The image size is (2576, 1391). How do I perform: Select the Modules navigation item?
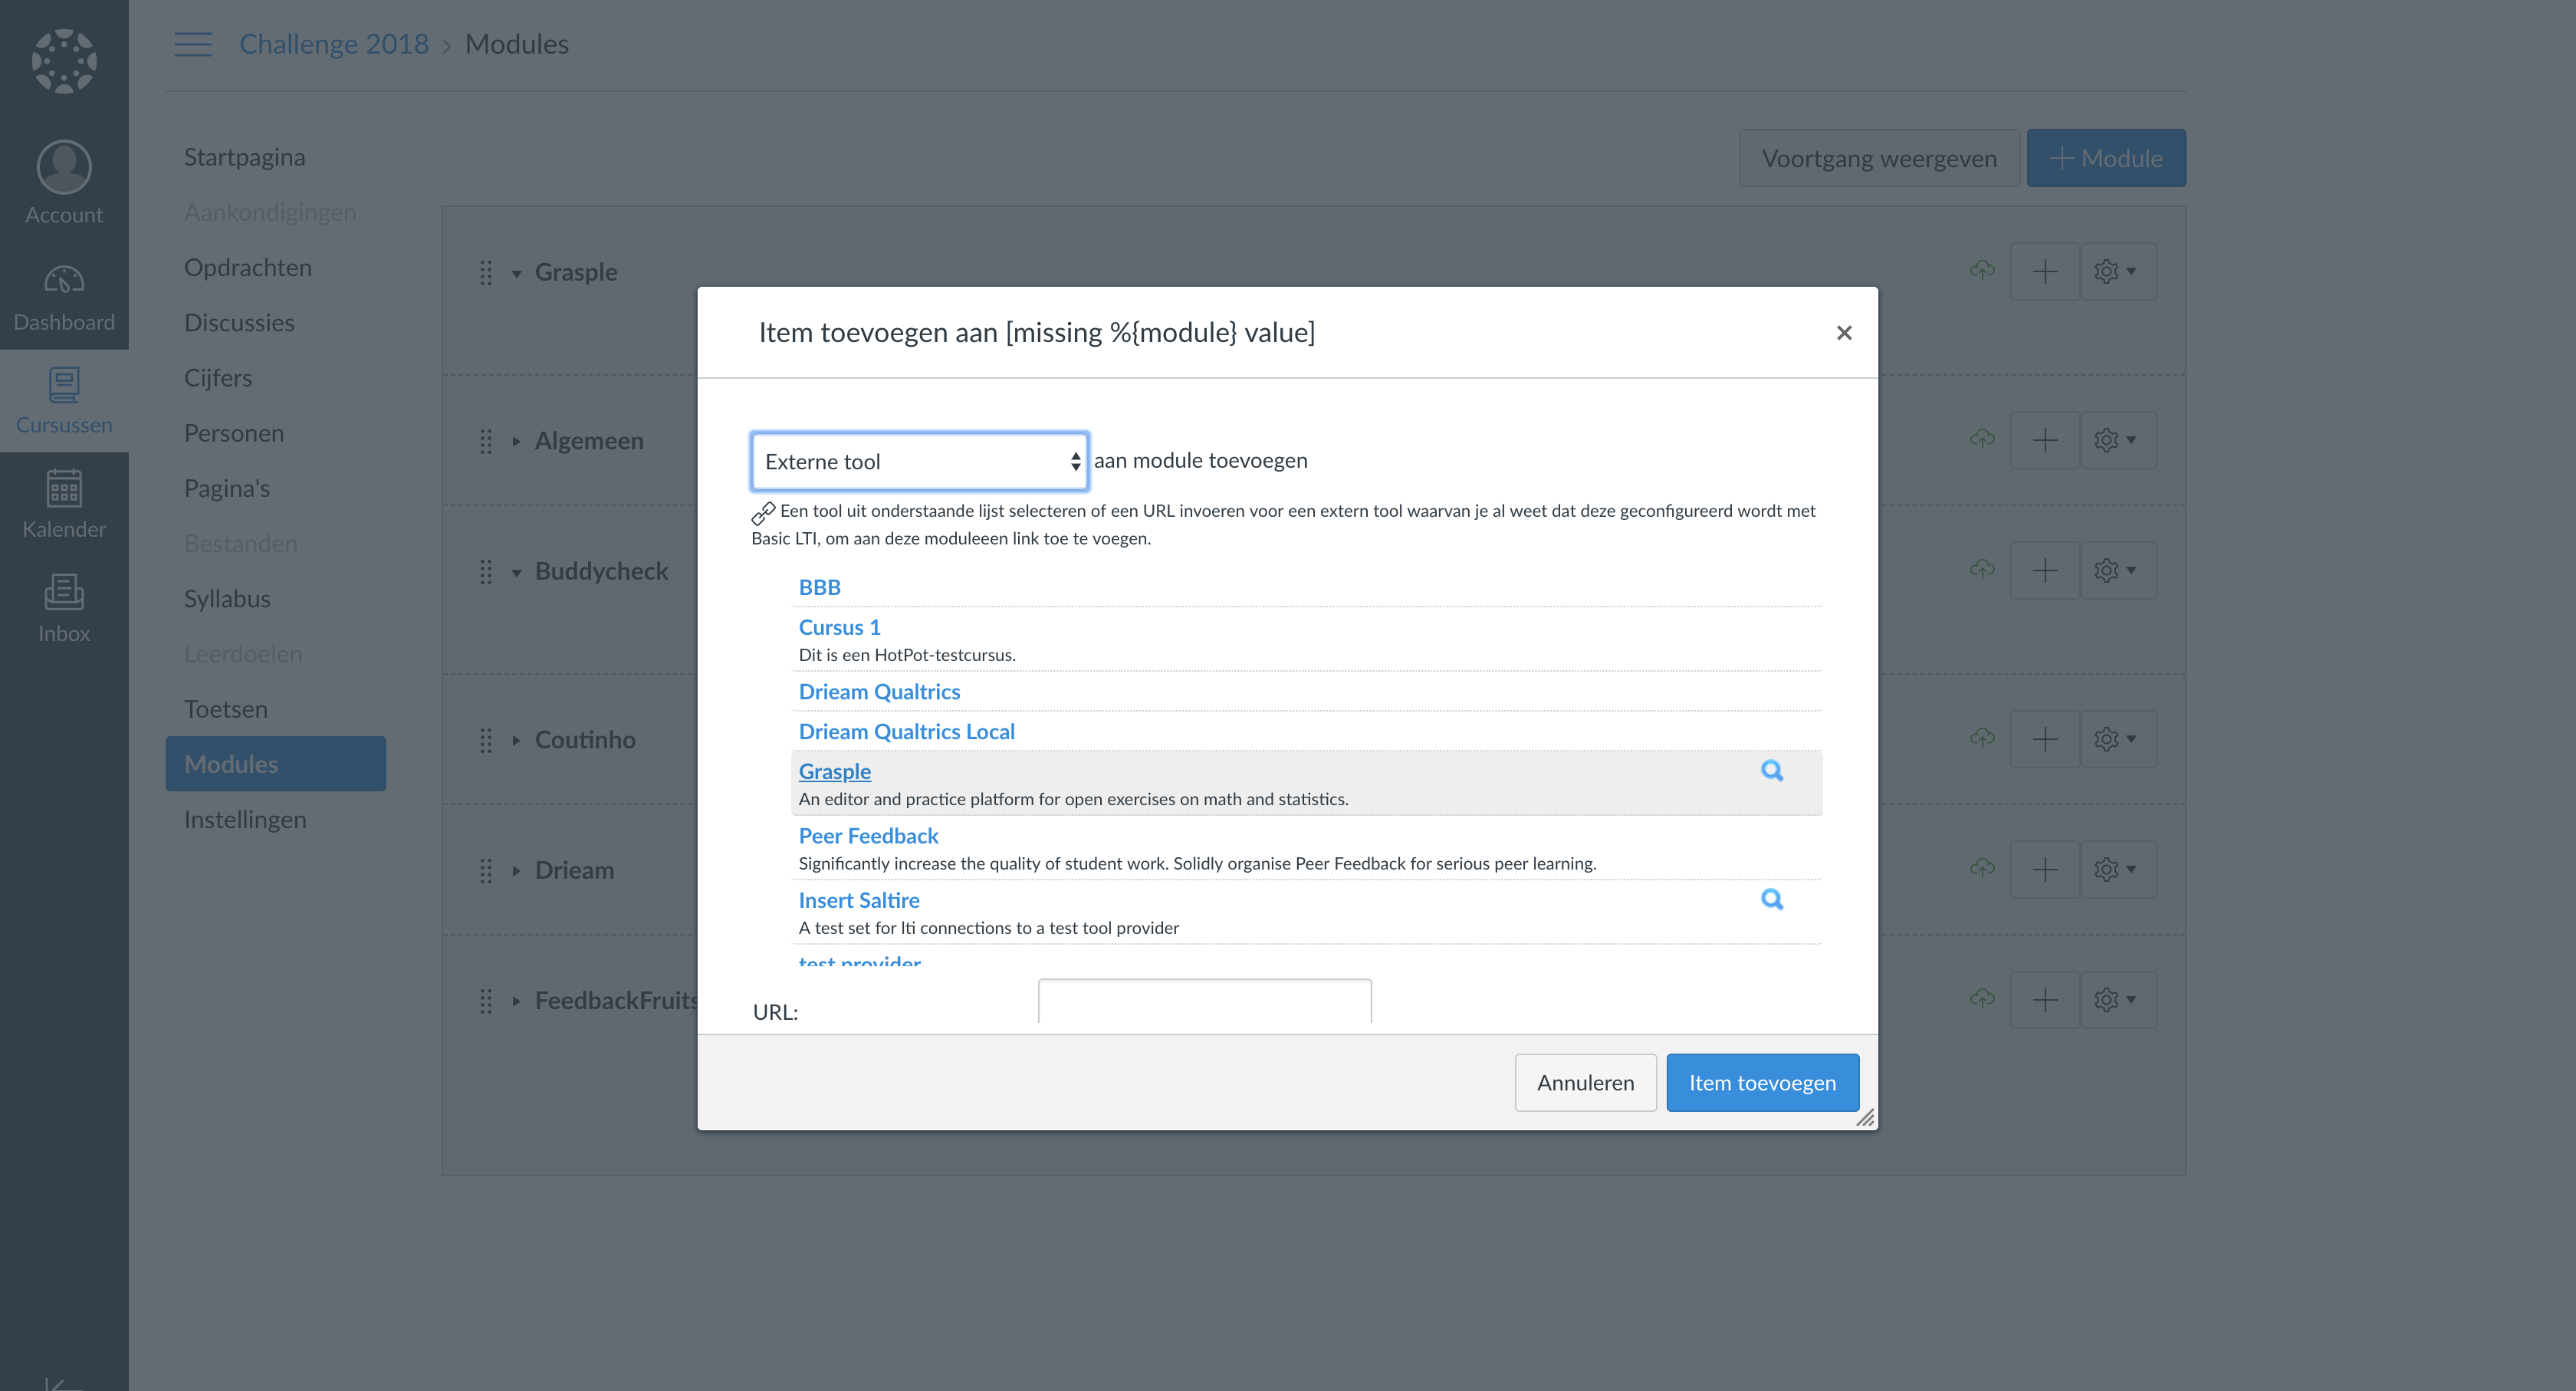[x=275, y=763]
